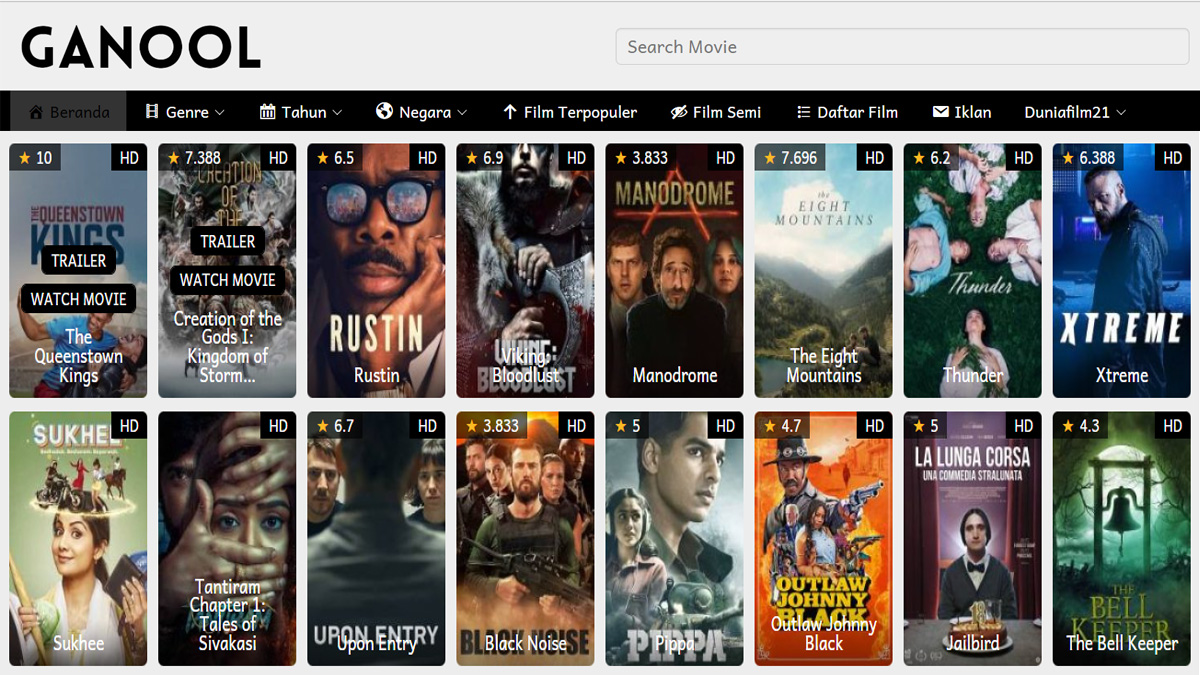1200x675 pixels.
Task: Click the GANOOL logo
Action: click(x=140, y=46)
